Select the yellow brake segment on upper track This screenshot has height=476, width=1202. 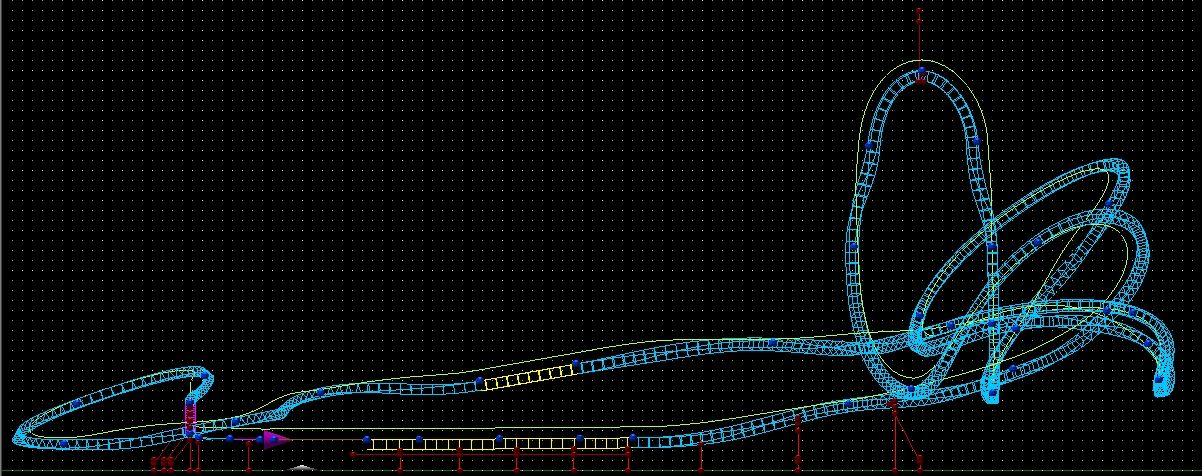point(528,376)
